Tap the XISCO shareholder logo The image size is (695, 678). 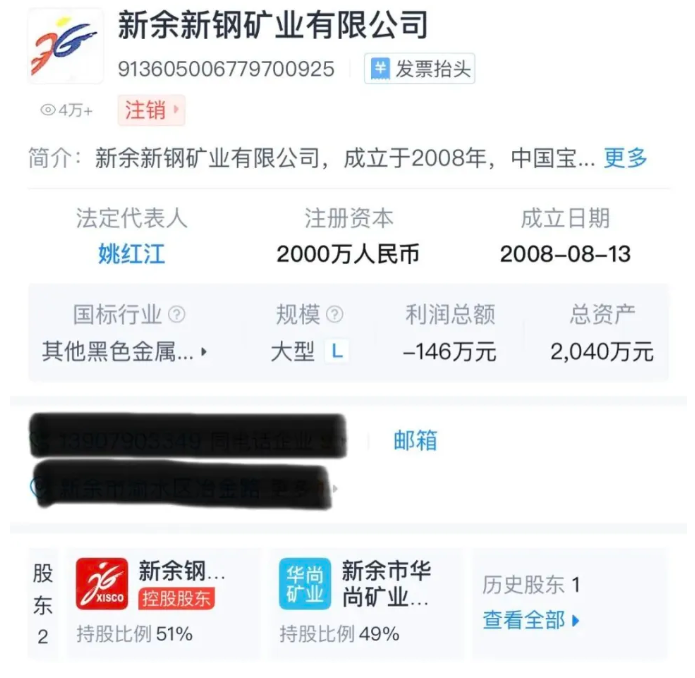pos(102,583)
